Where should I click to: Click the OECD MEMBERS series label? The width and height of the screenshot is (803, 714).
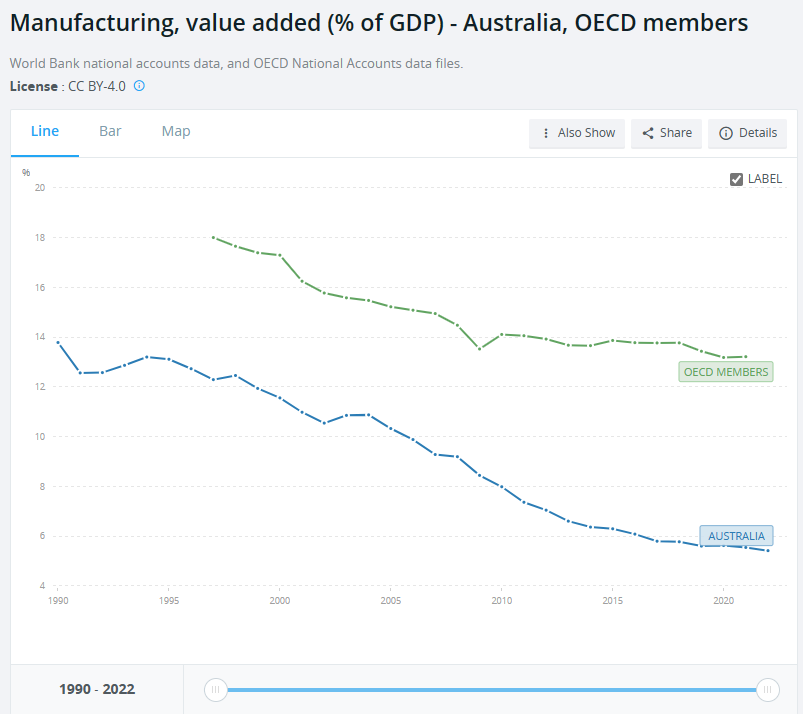pyautogui.click(x=726, y=372)
